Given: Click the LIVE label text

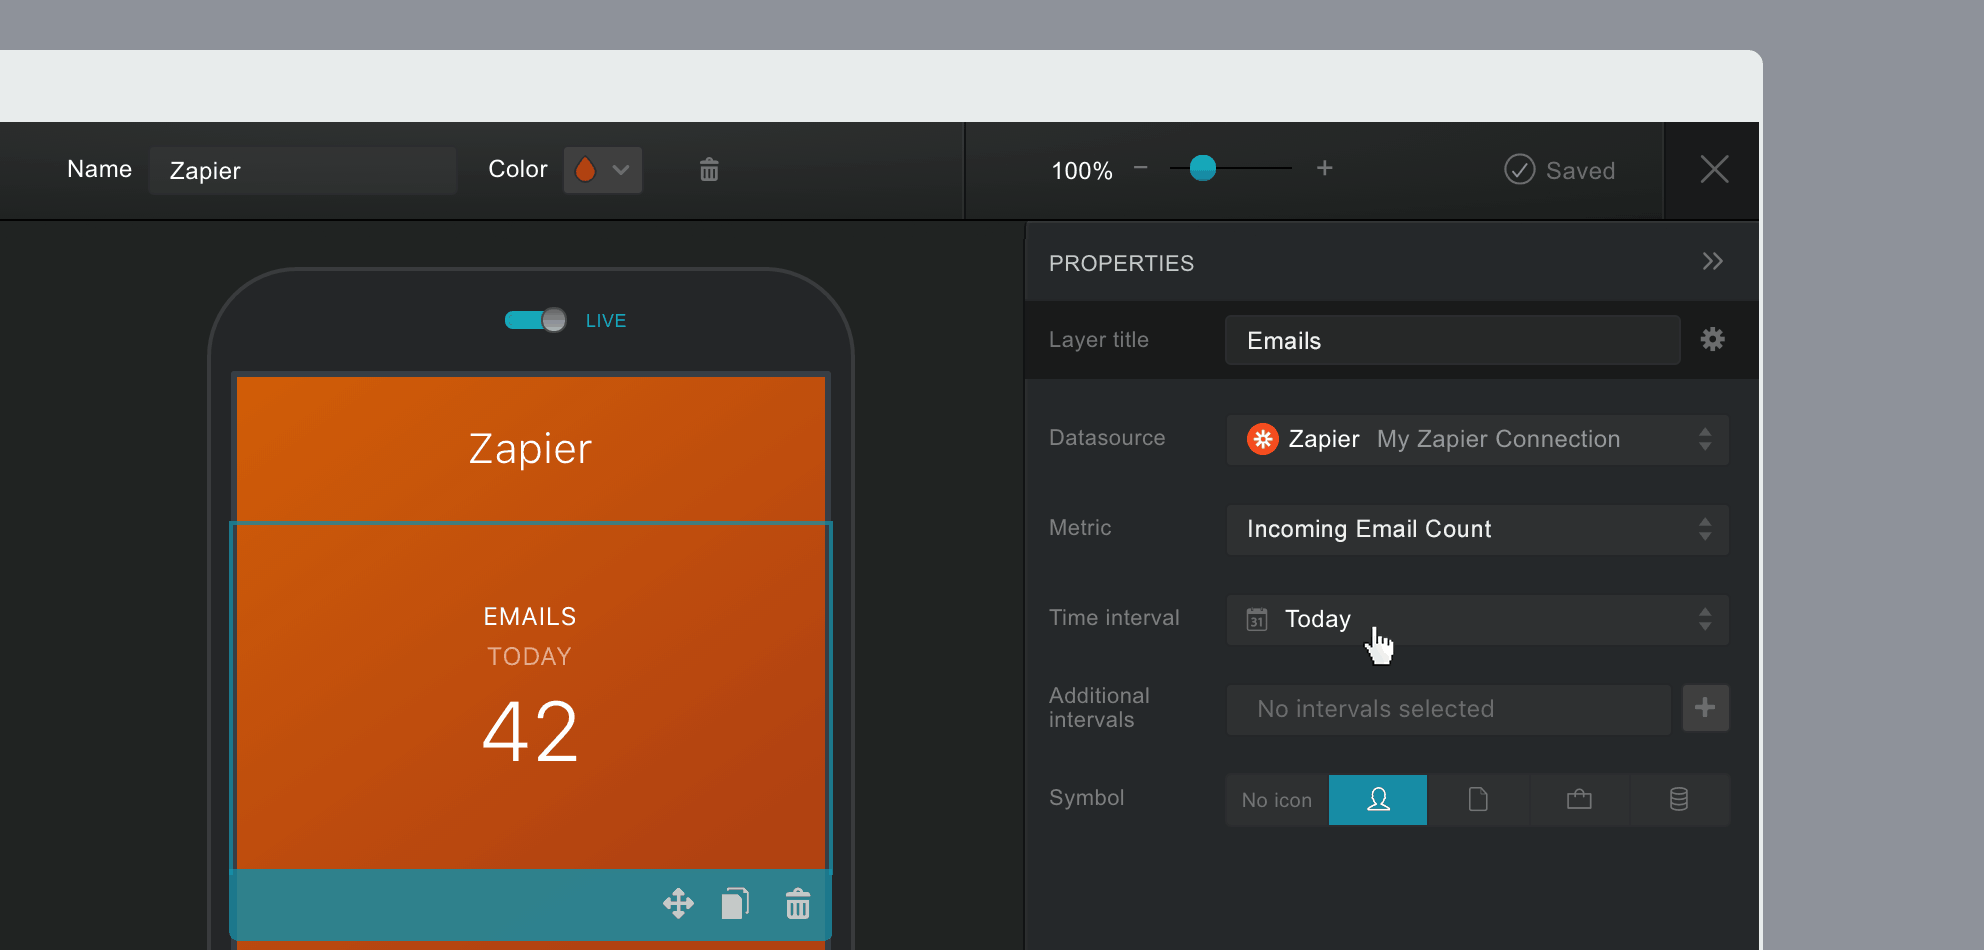Looking at the screenshot, I should coord(606,321).
